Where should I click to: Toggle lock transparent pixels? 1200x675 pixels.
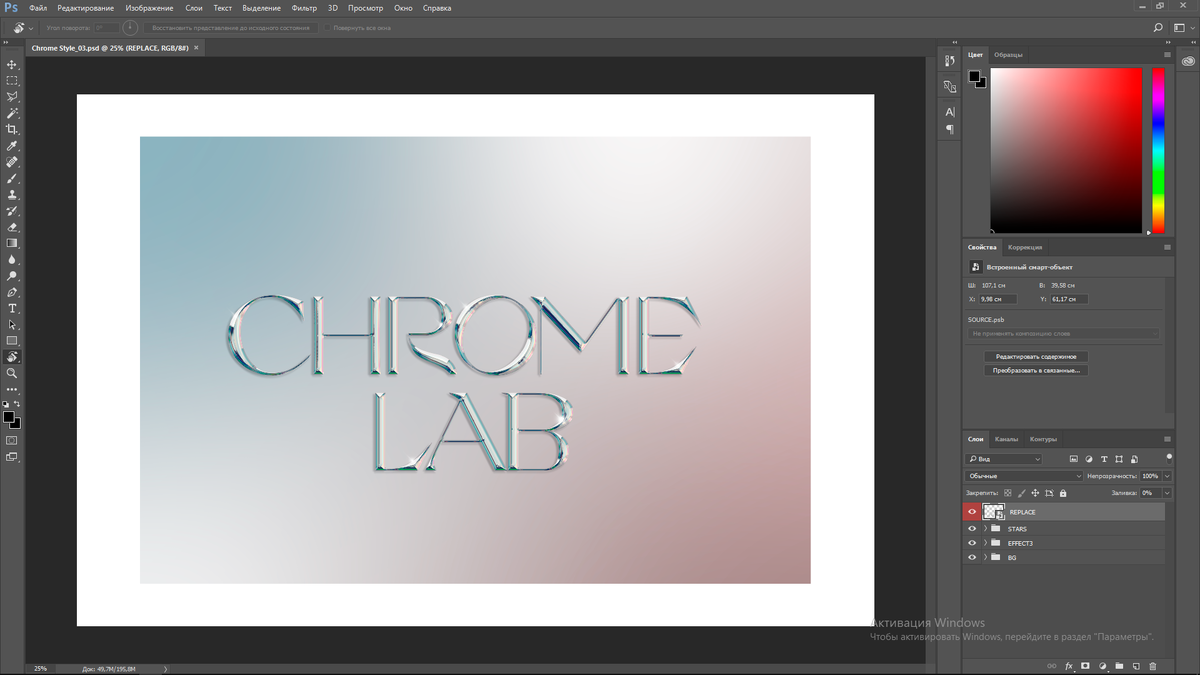pos(1007,493)
